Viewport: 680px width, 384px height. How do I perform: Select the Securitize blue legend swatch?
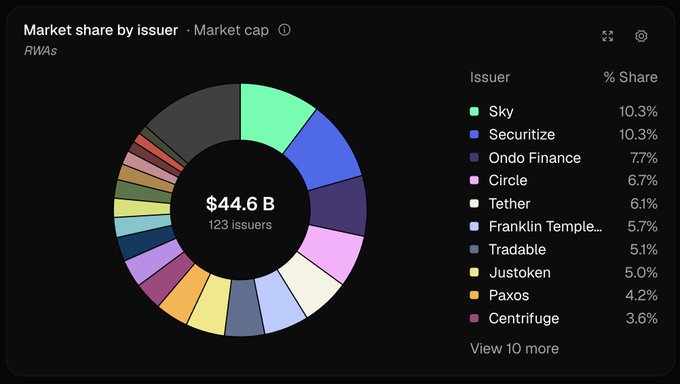[x=474, y=135]
